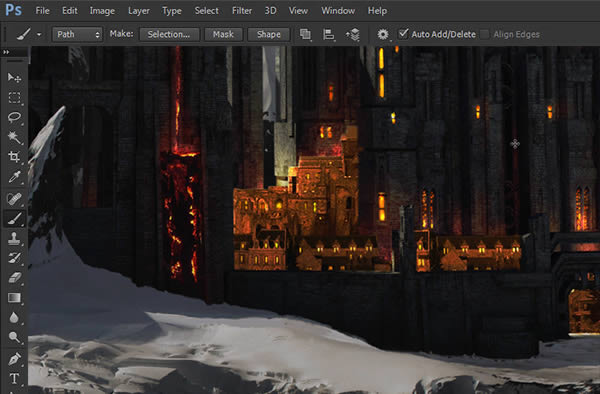The image size is (600, 394).
Task: Select the Gradient tool
Action: [14, 297]
